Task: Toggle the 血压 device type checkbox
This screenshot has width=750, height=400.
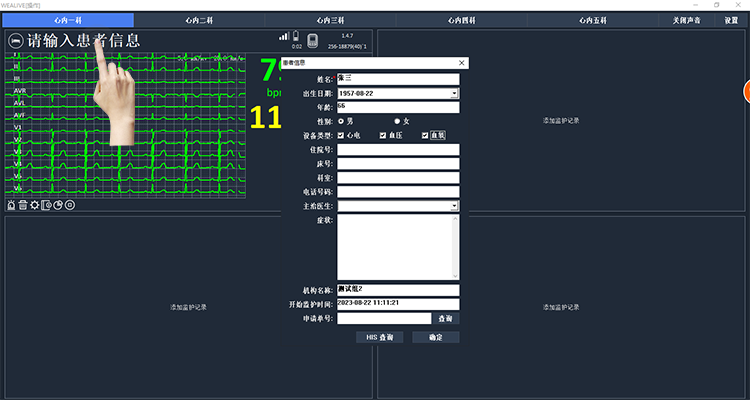Action: (x=382, y=135)
